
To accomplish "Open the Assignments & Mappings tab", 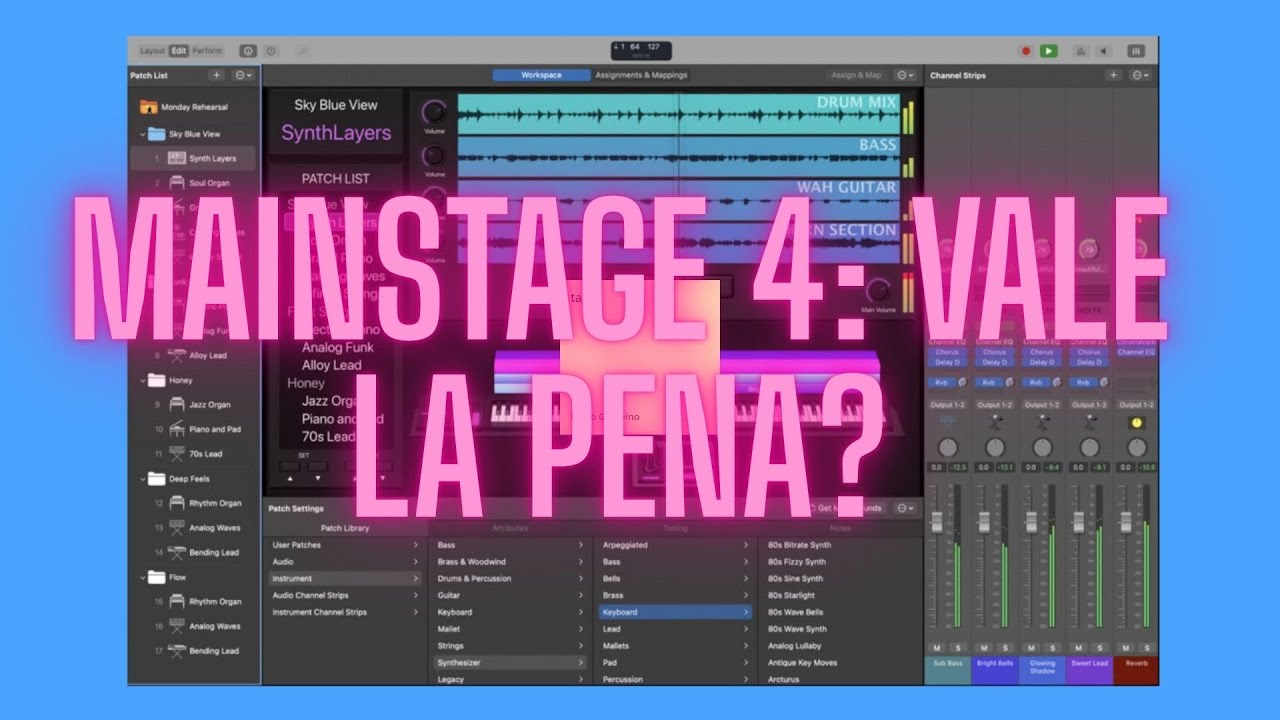I will 641,75.
